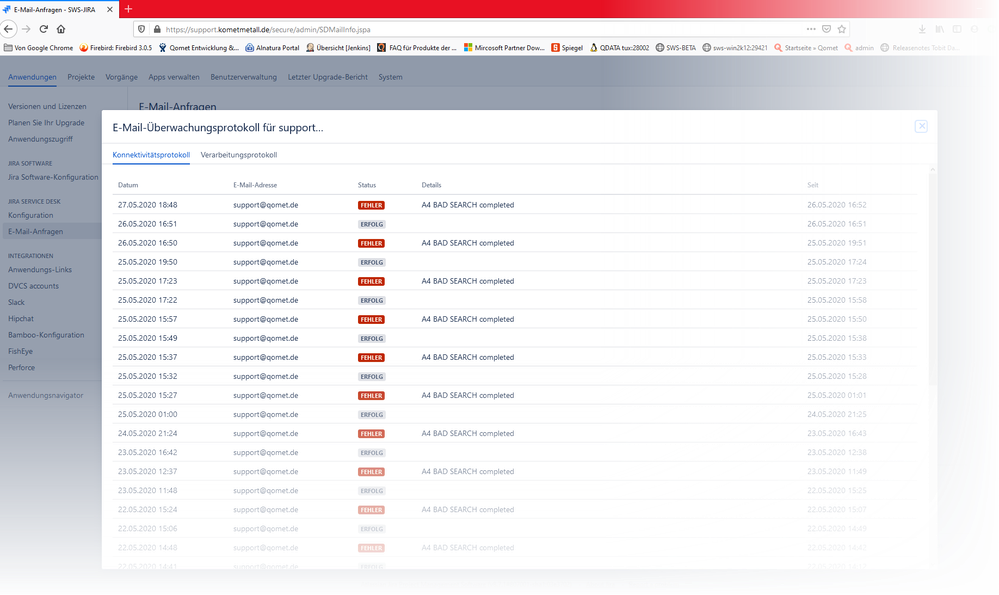The height and width of the screenshot is (595, 999).
Task: Click the ERFOLG badge in 25.05.2020 01:00 row
Action: (x=371, y=415)
